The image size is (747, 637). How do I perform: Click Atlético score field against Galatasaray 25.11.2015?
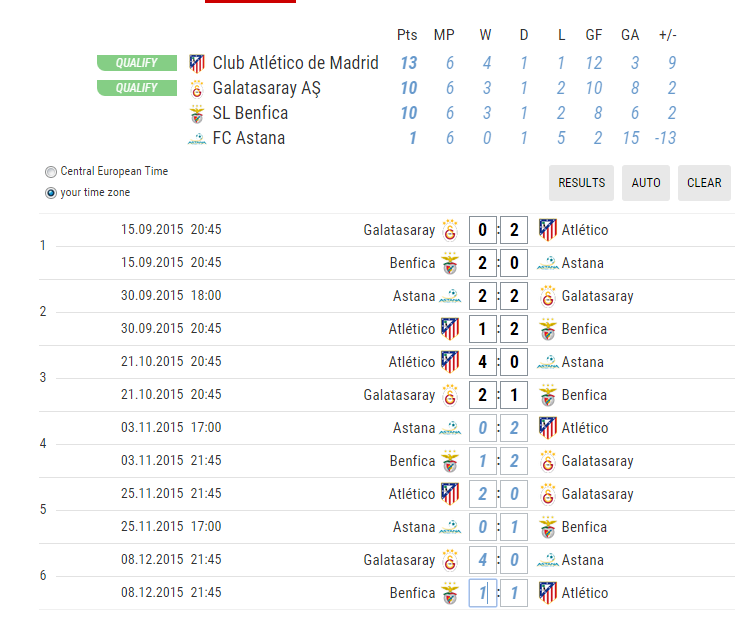(x=483, y=494)
